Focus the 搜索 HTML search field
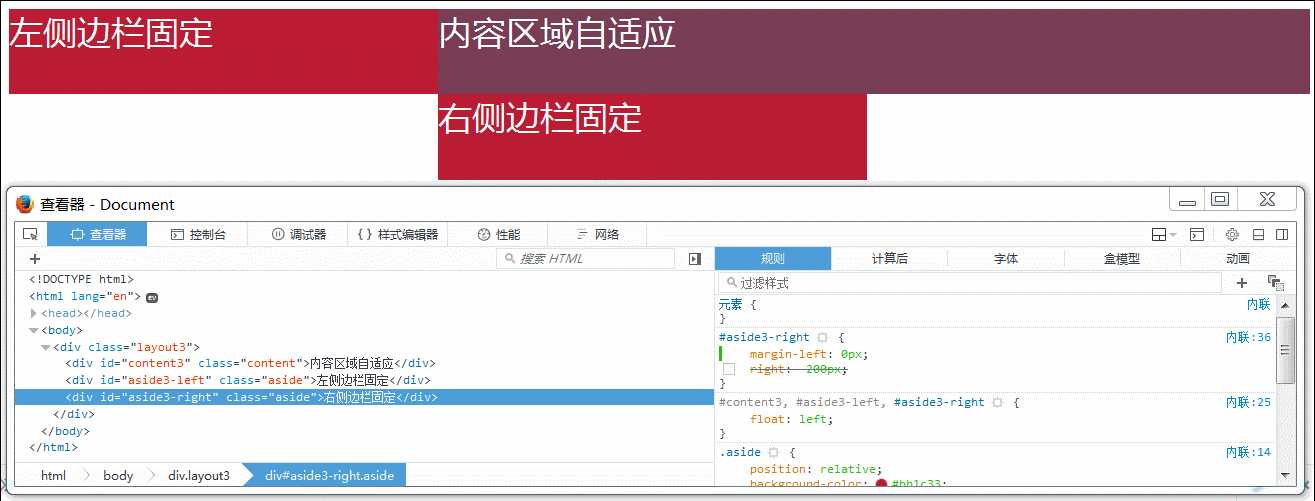Image resolution: width=1315 pixels, height=501 pixels. pos(586,259)
